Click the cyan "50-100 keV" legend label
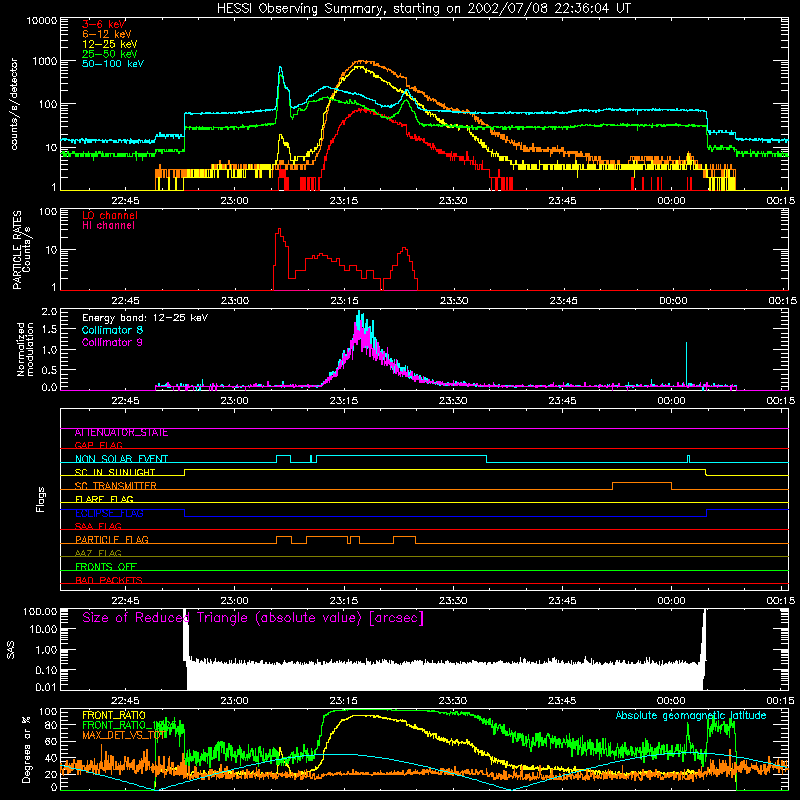Screen dimensions: 800x800 click(x=113, y=64)
